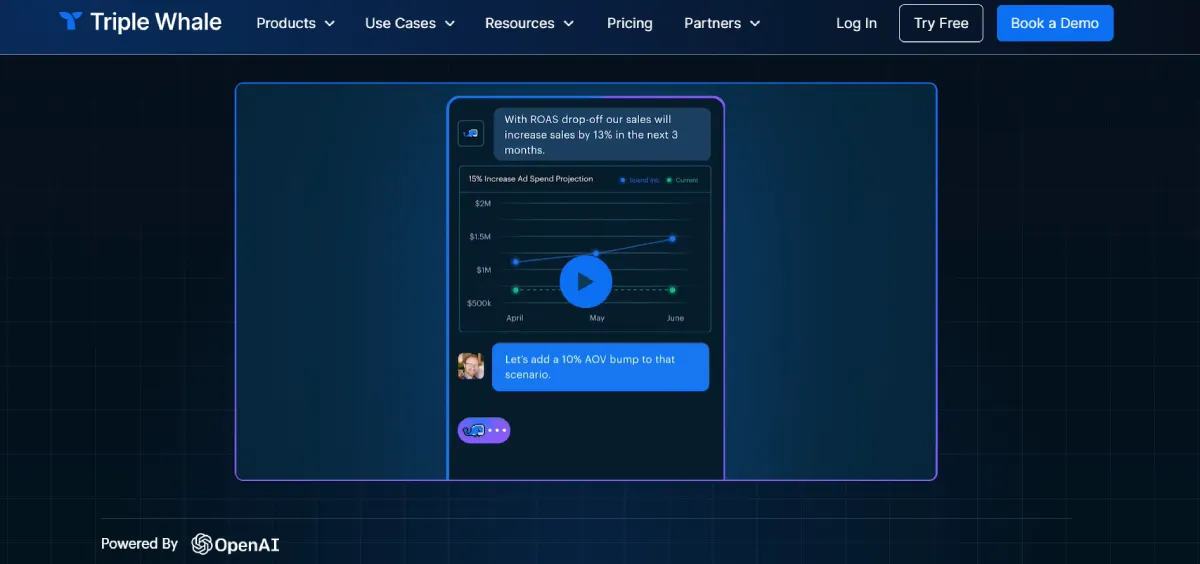Expand the Resources dropdown chevron

click(569, 23)
